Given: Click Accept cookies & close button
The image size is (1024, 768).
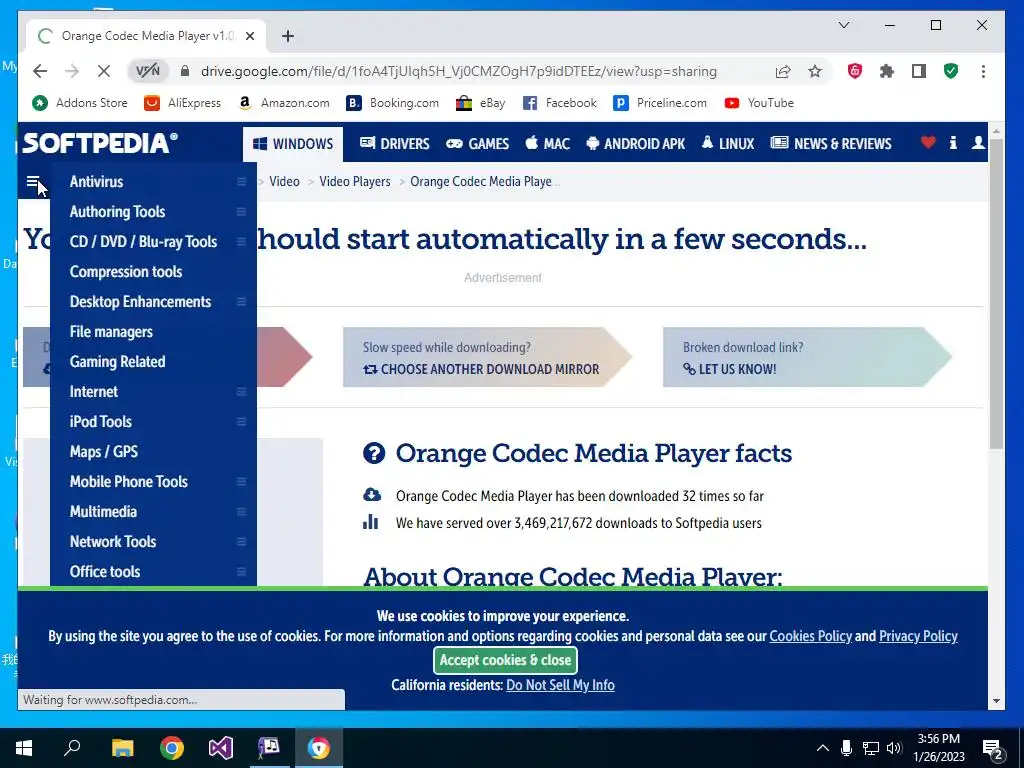Looking at the screenshot, I should [x=505, y=660].
